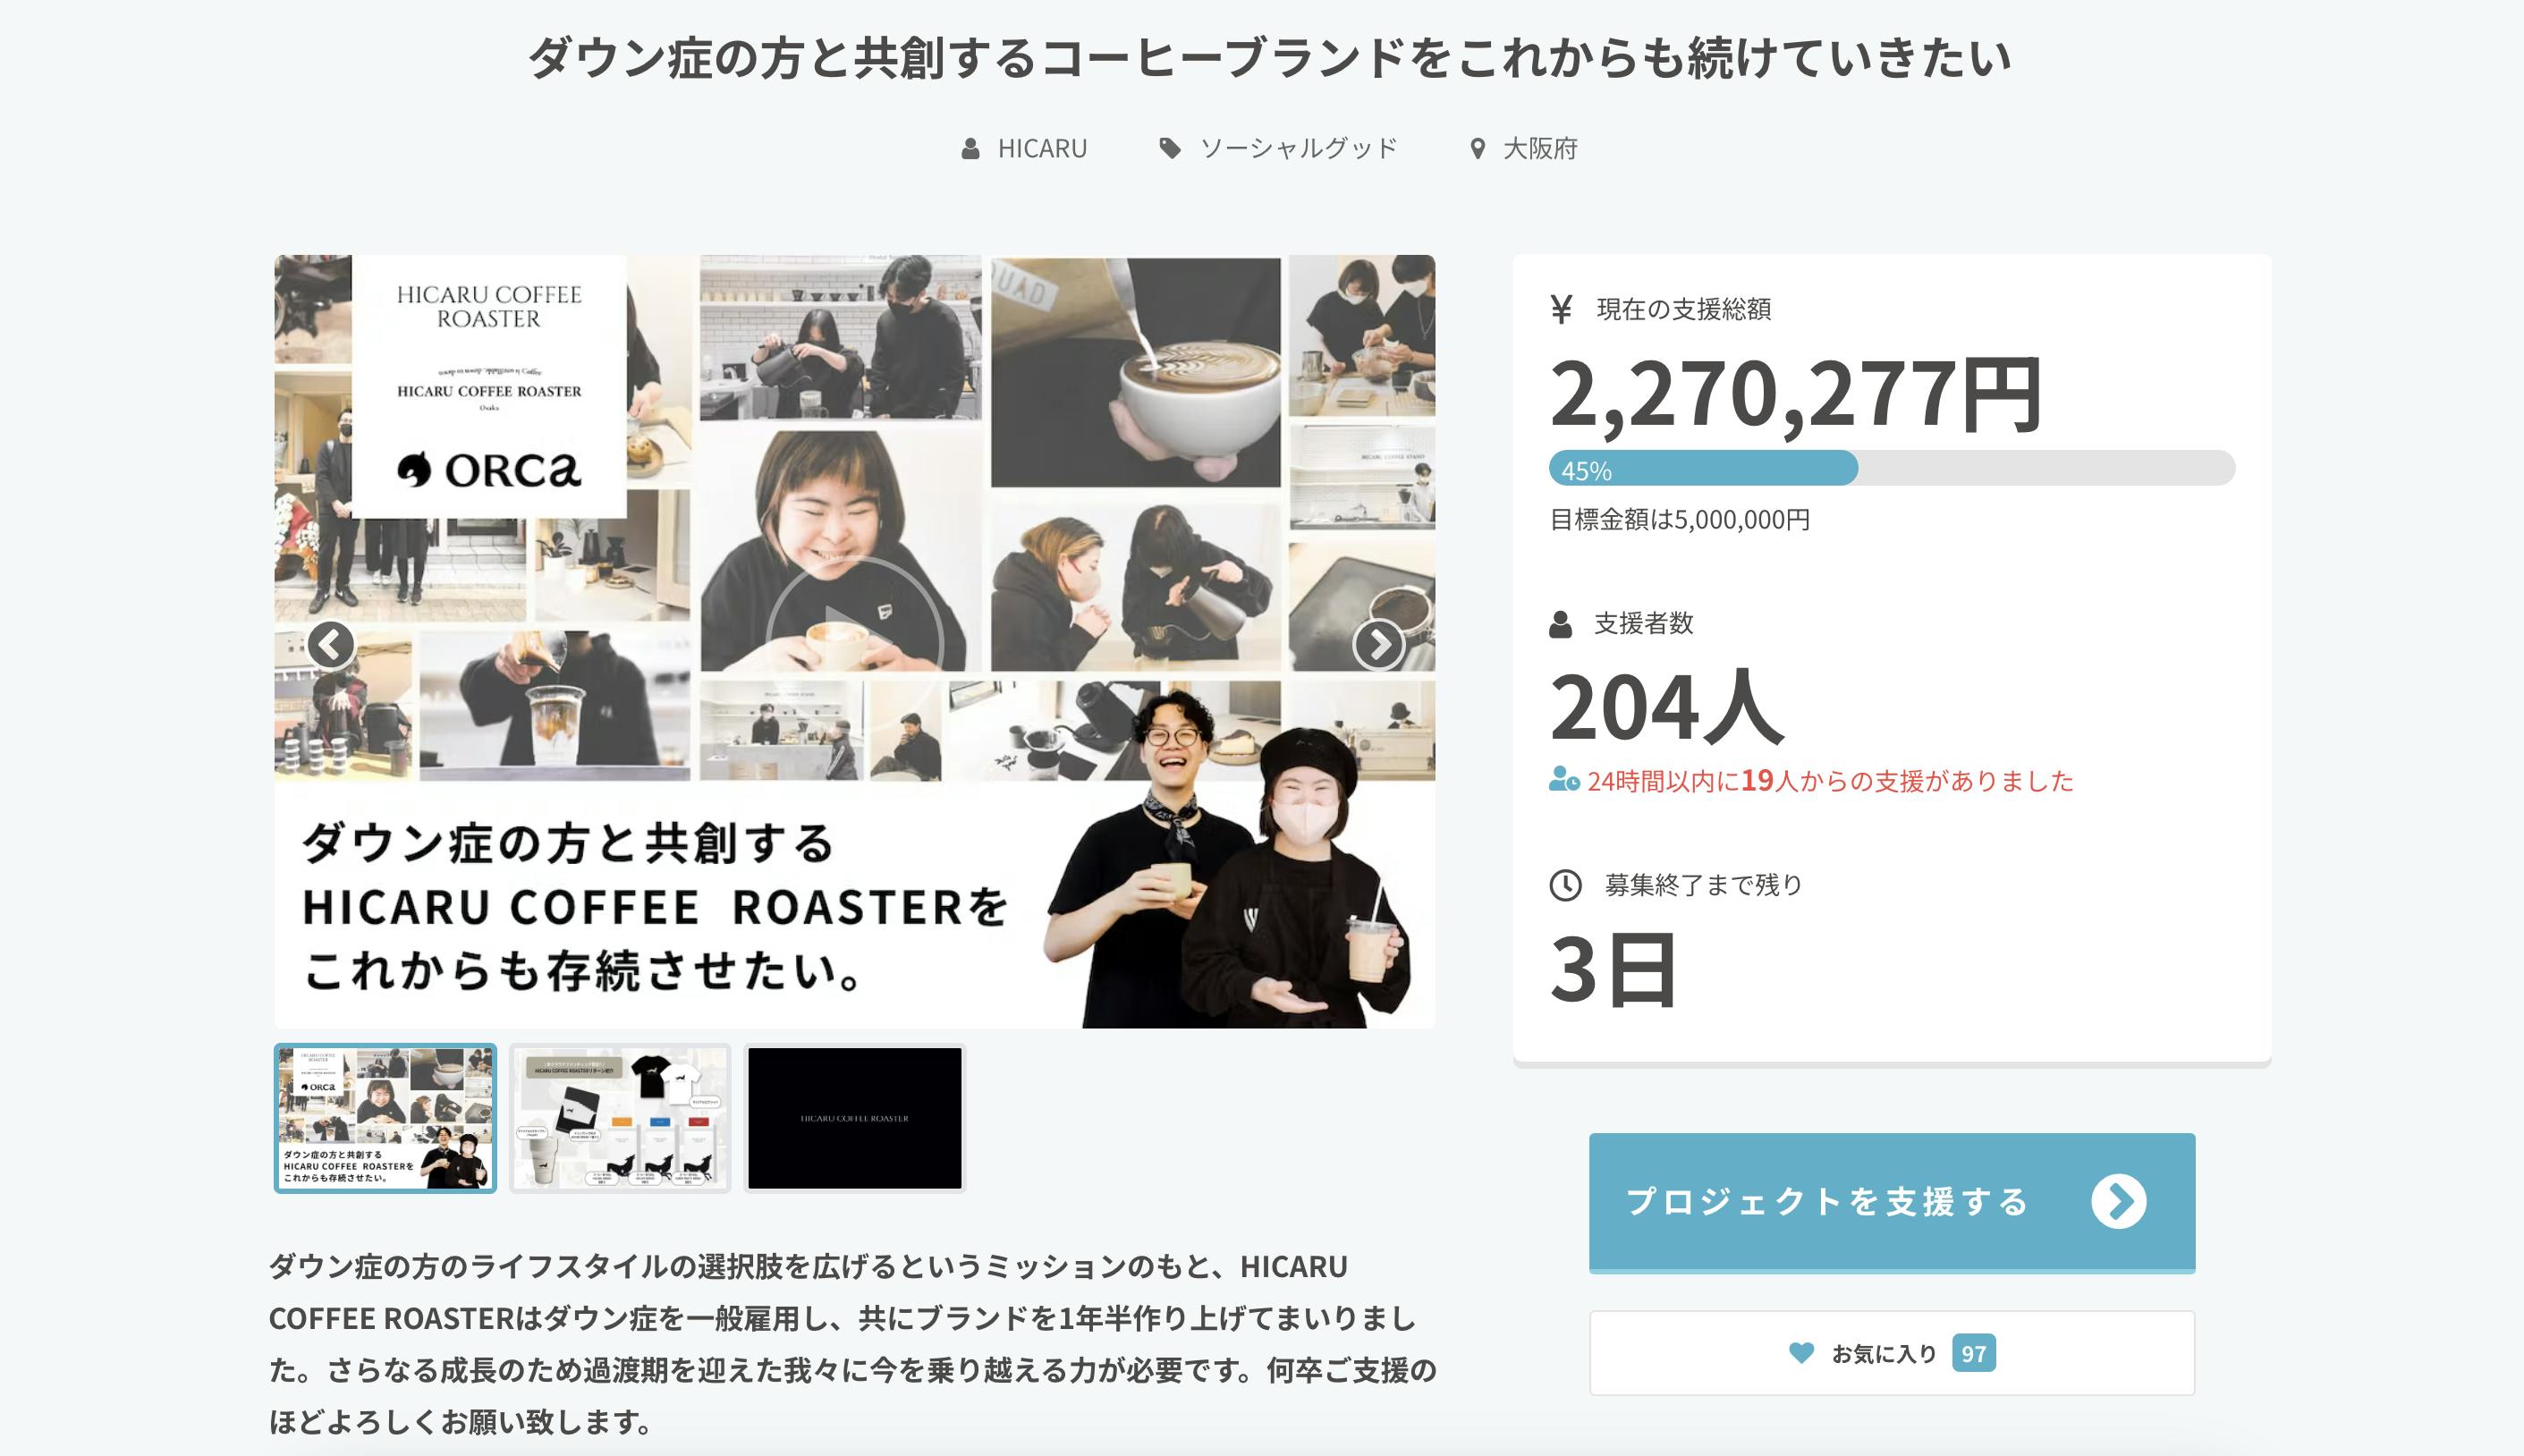Open the ソーシャルグッド category link

(x=1298, y=149)
